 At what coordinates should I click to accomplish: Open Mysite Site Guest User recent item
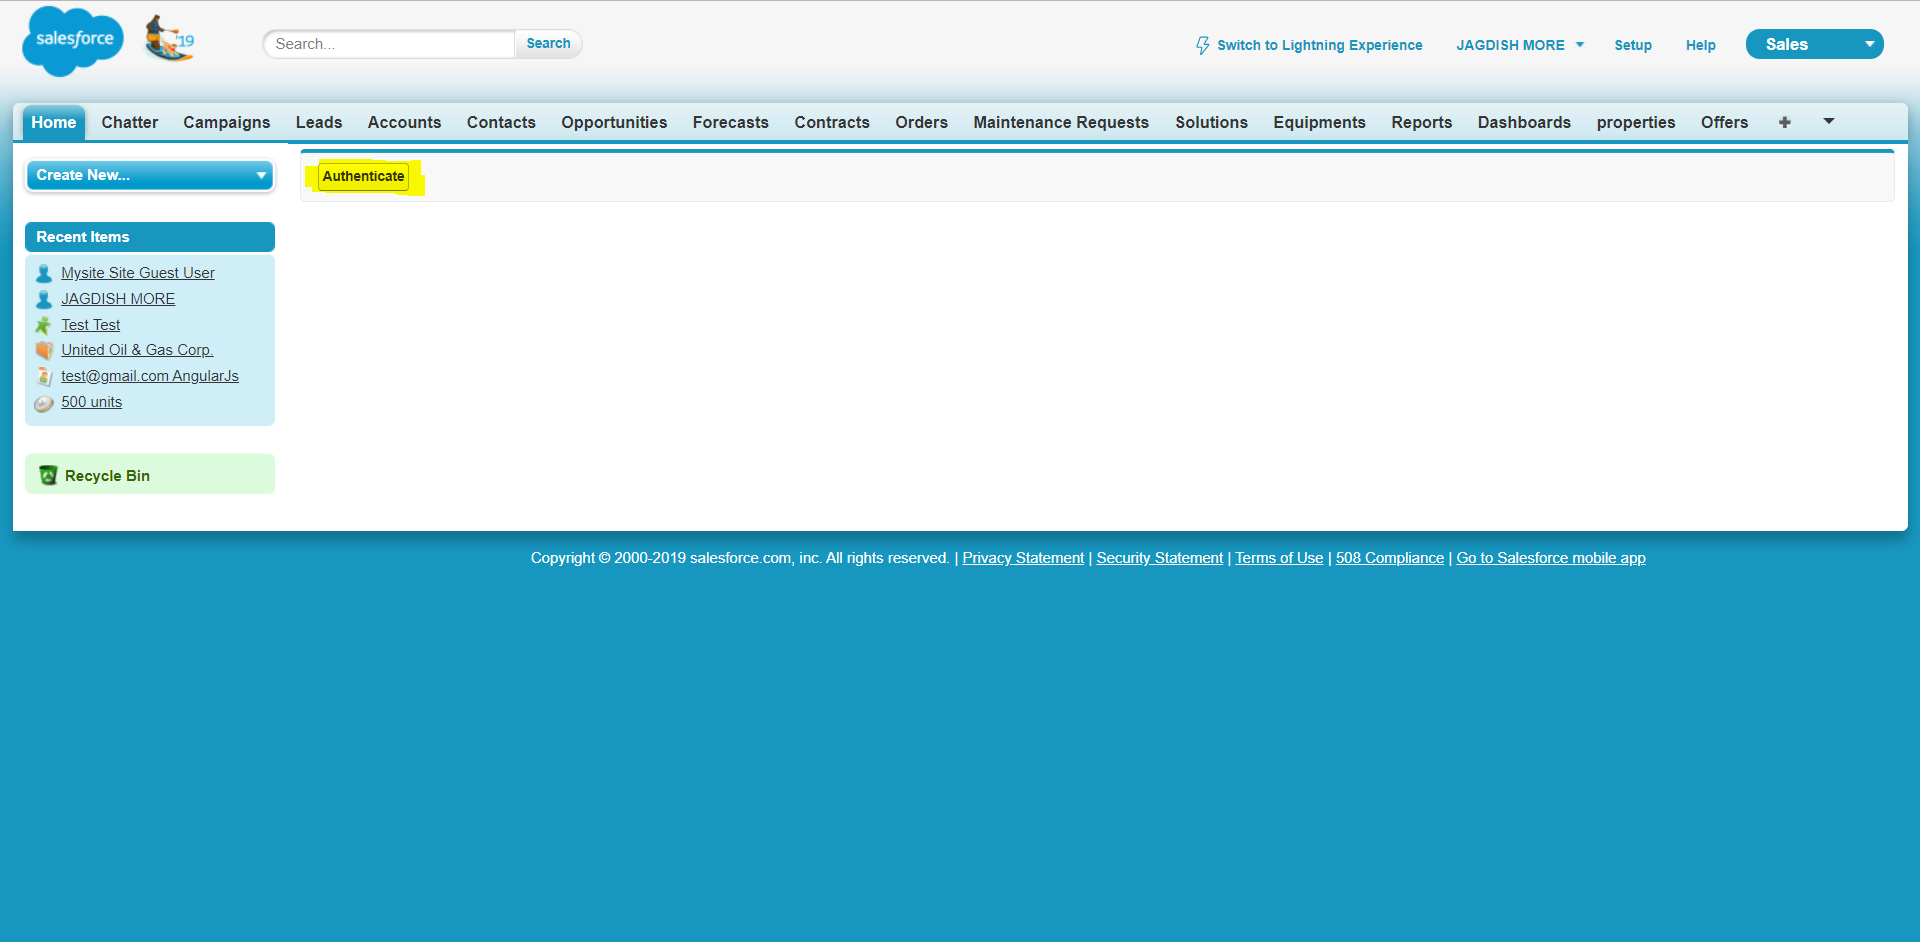point(138,273)
